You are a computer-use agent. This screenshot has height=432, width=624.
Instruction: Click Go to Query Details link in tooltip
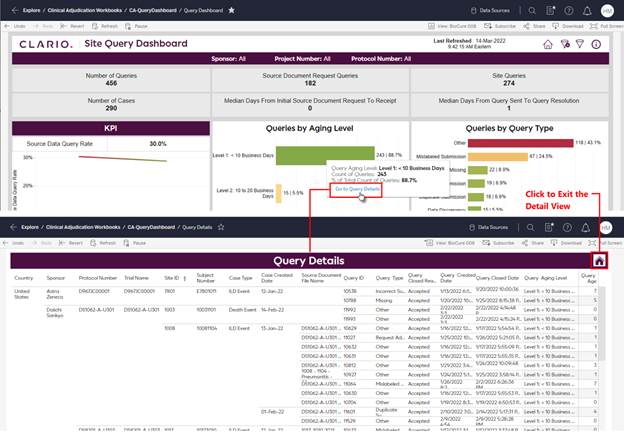click(357, 188)
